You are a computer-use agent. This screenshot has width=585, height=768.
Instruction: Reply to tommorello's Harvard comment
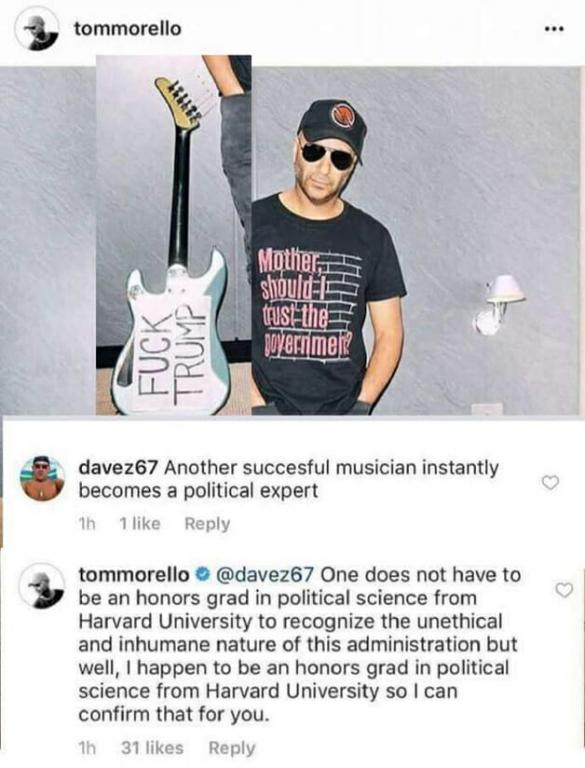232,748
